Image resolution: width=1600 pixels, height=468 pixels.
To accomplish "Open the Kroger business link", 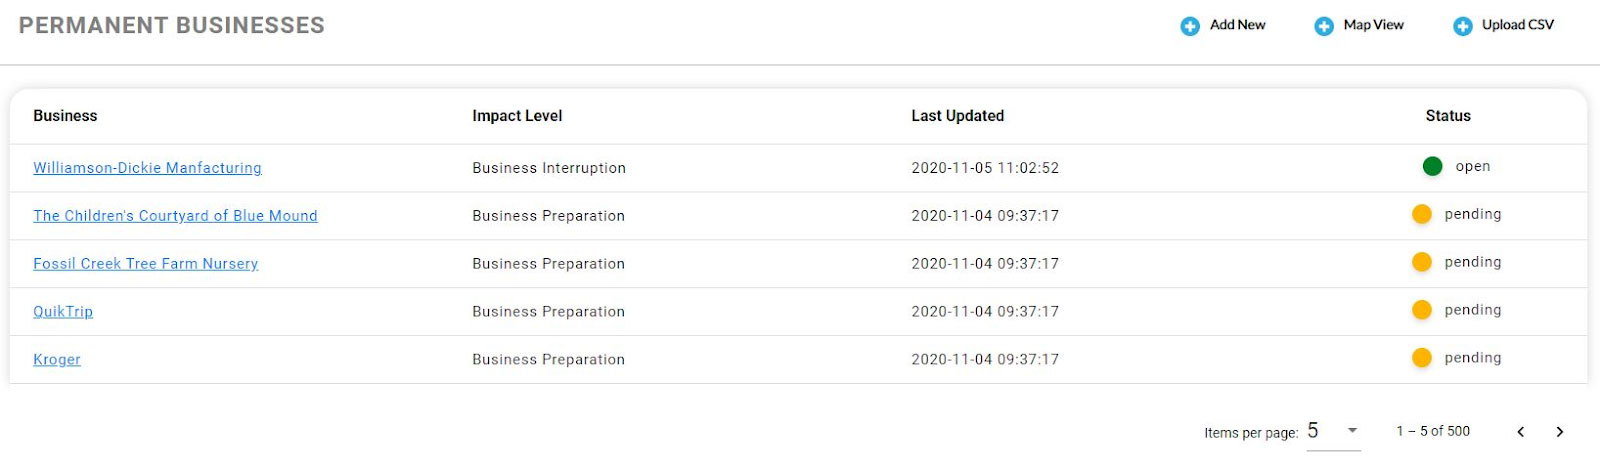I will pos(57,360).
